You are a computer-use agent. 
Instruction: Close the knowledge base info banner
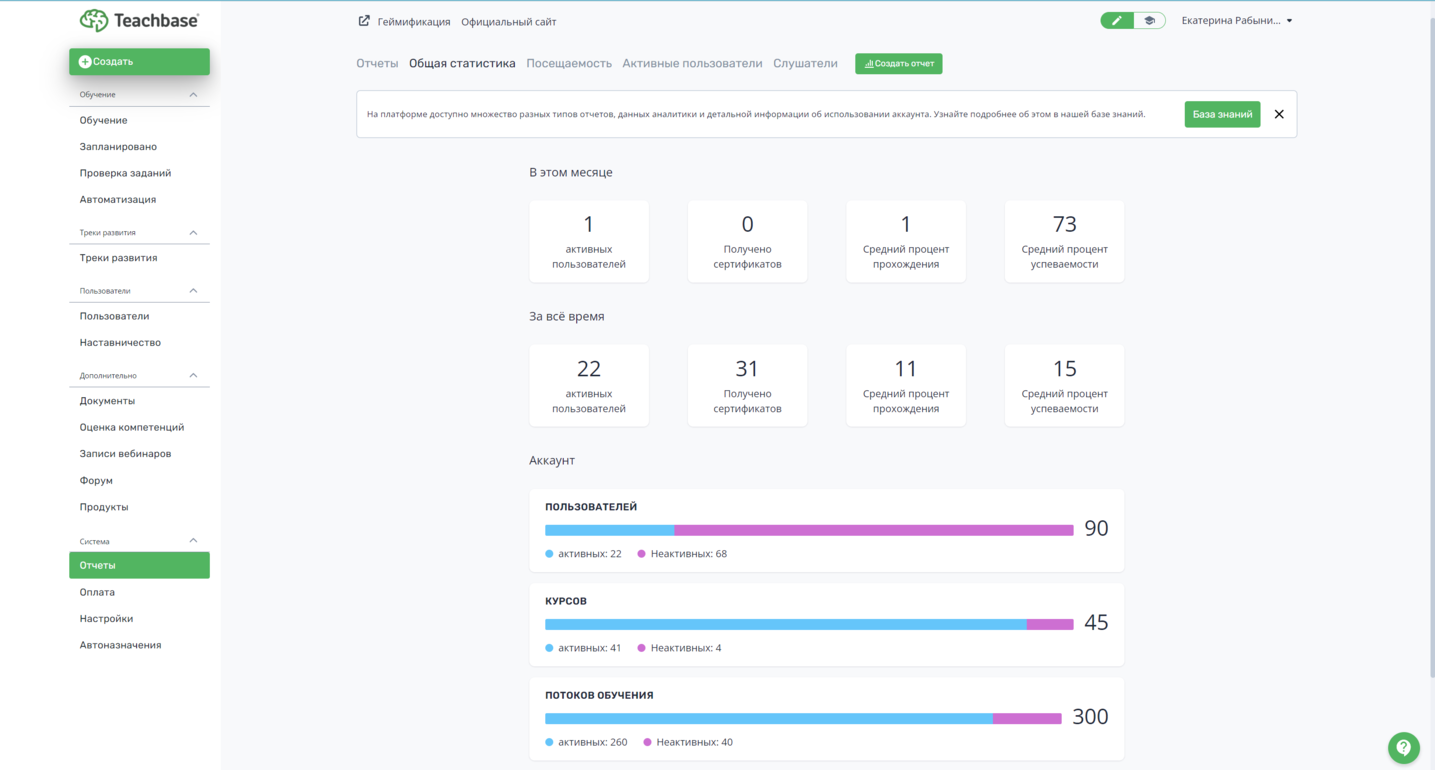click(x=1279, y=114)
